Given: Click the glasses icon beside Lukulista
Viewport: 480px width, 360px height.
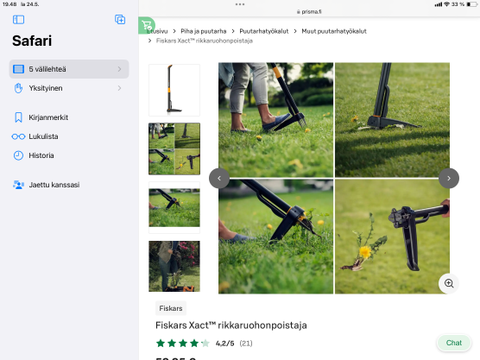Looking at the screenshot, I should 18,137.
